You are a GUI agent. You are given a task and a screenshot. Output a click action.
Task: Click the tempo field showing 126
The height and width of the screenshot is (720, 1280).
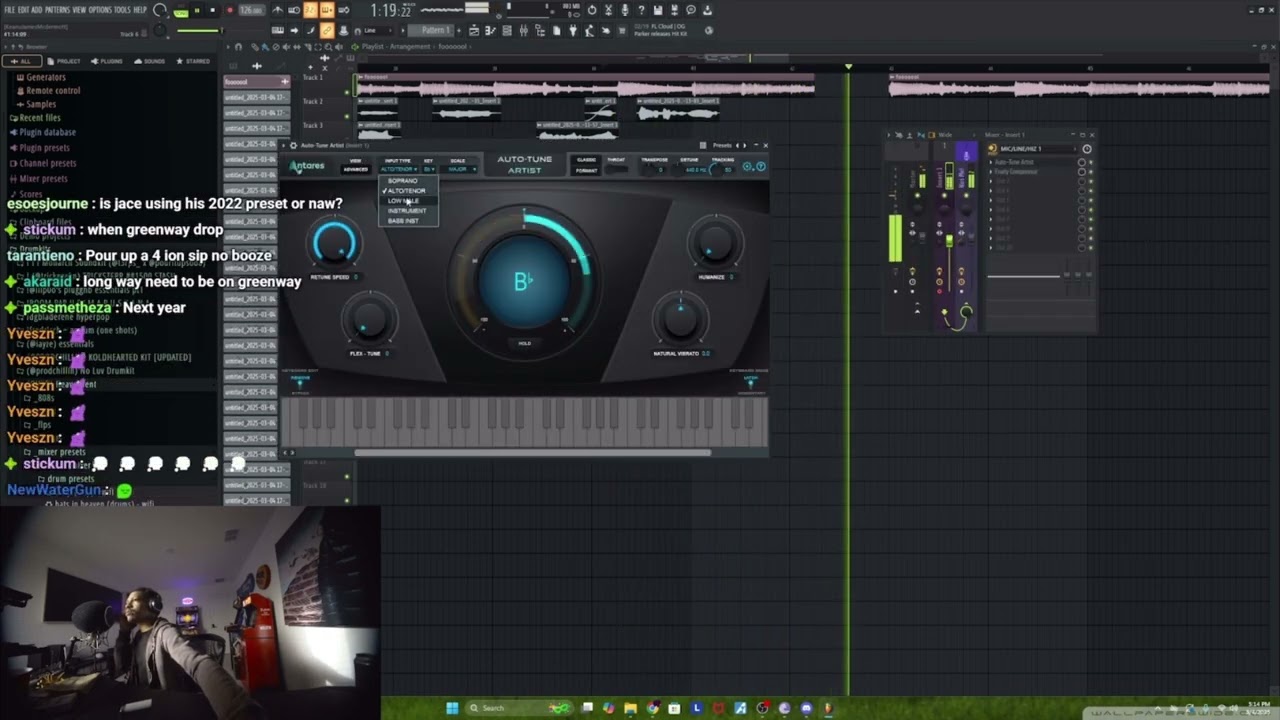(251, 10)
